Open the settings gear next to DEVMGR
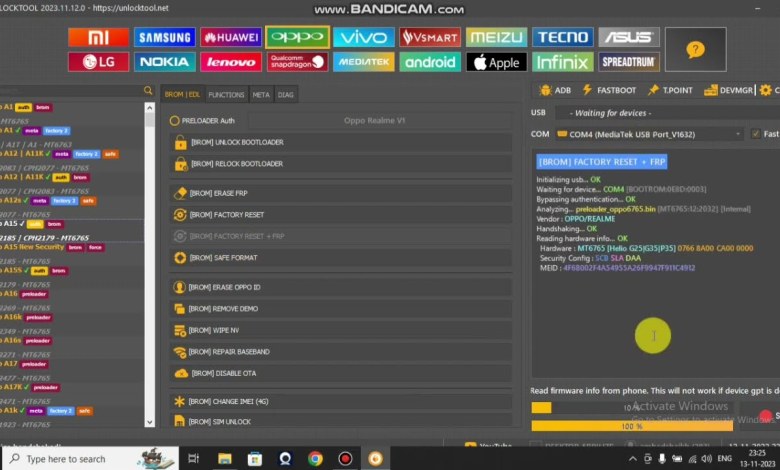The width and height of the screenshot is (780, 470). tap(766, 90)
